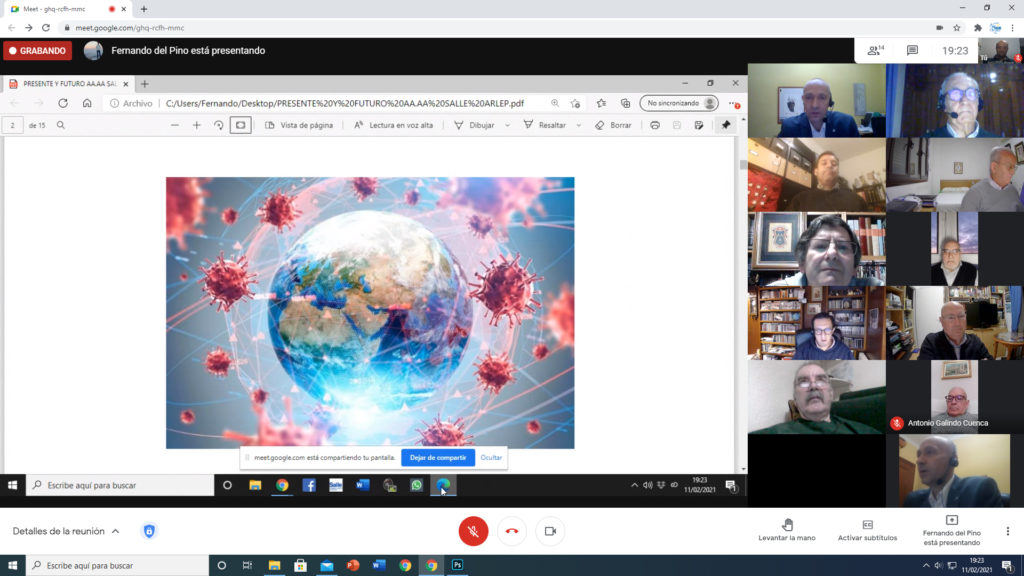This screenshot has height=576, width=1024.
Task: Raise hand with Levantar la mano
Action: (787, 530)
